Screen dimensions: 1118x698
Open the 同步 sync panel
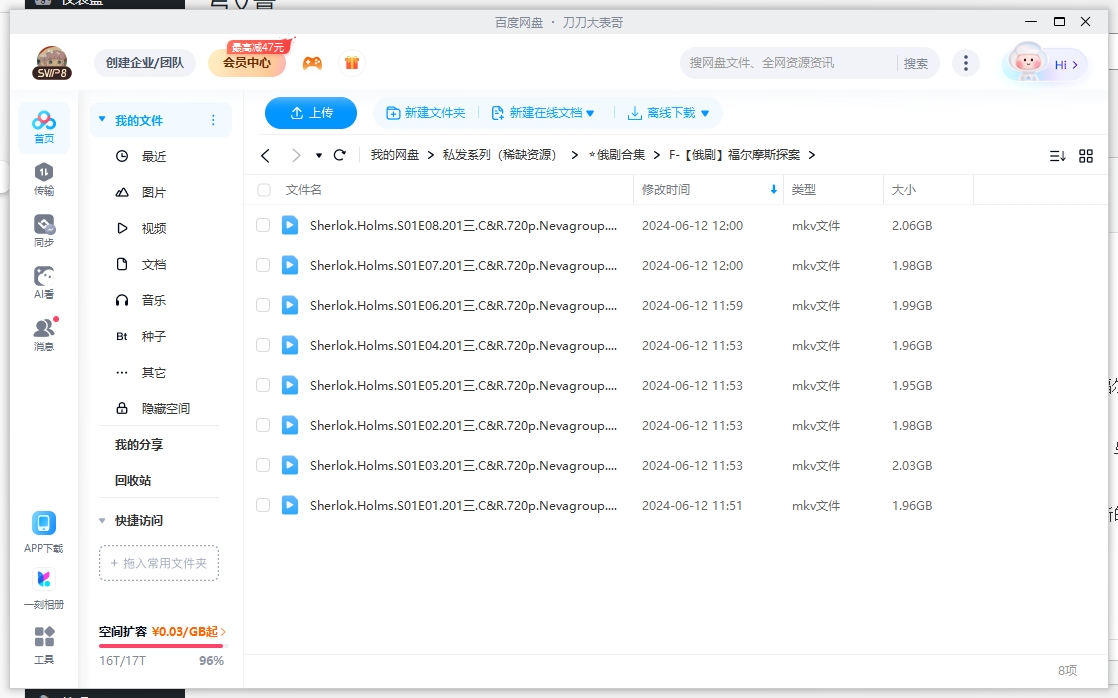click(x=43, y=230)
